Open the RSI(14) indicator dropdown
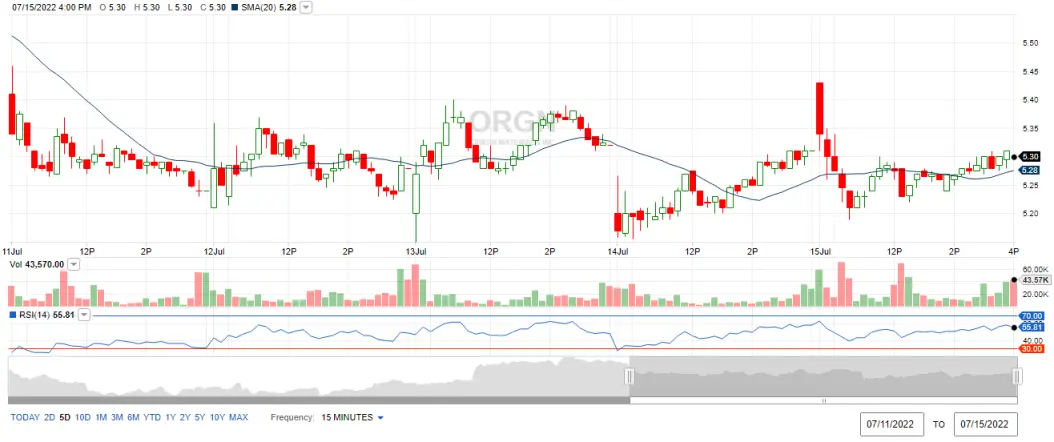The width and height of the screenshot is (1054, 442). (x=85, y=314)
